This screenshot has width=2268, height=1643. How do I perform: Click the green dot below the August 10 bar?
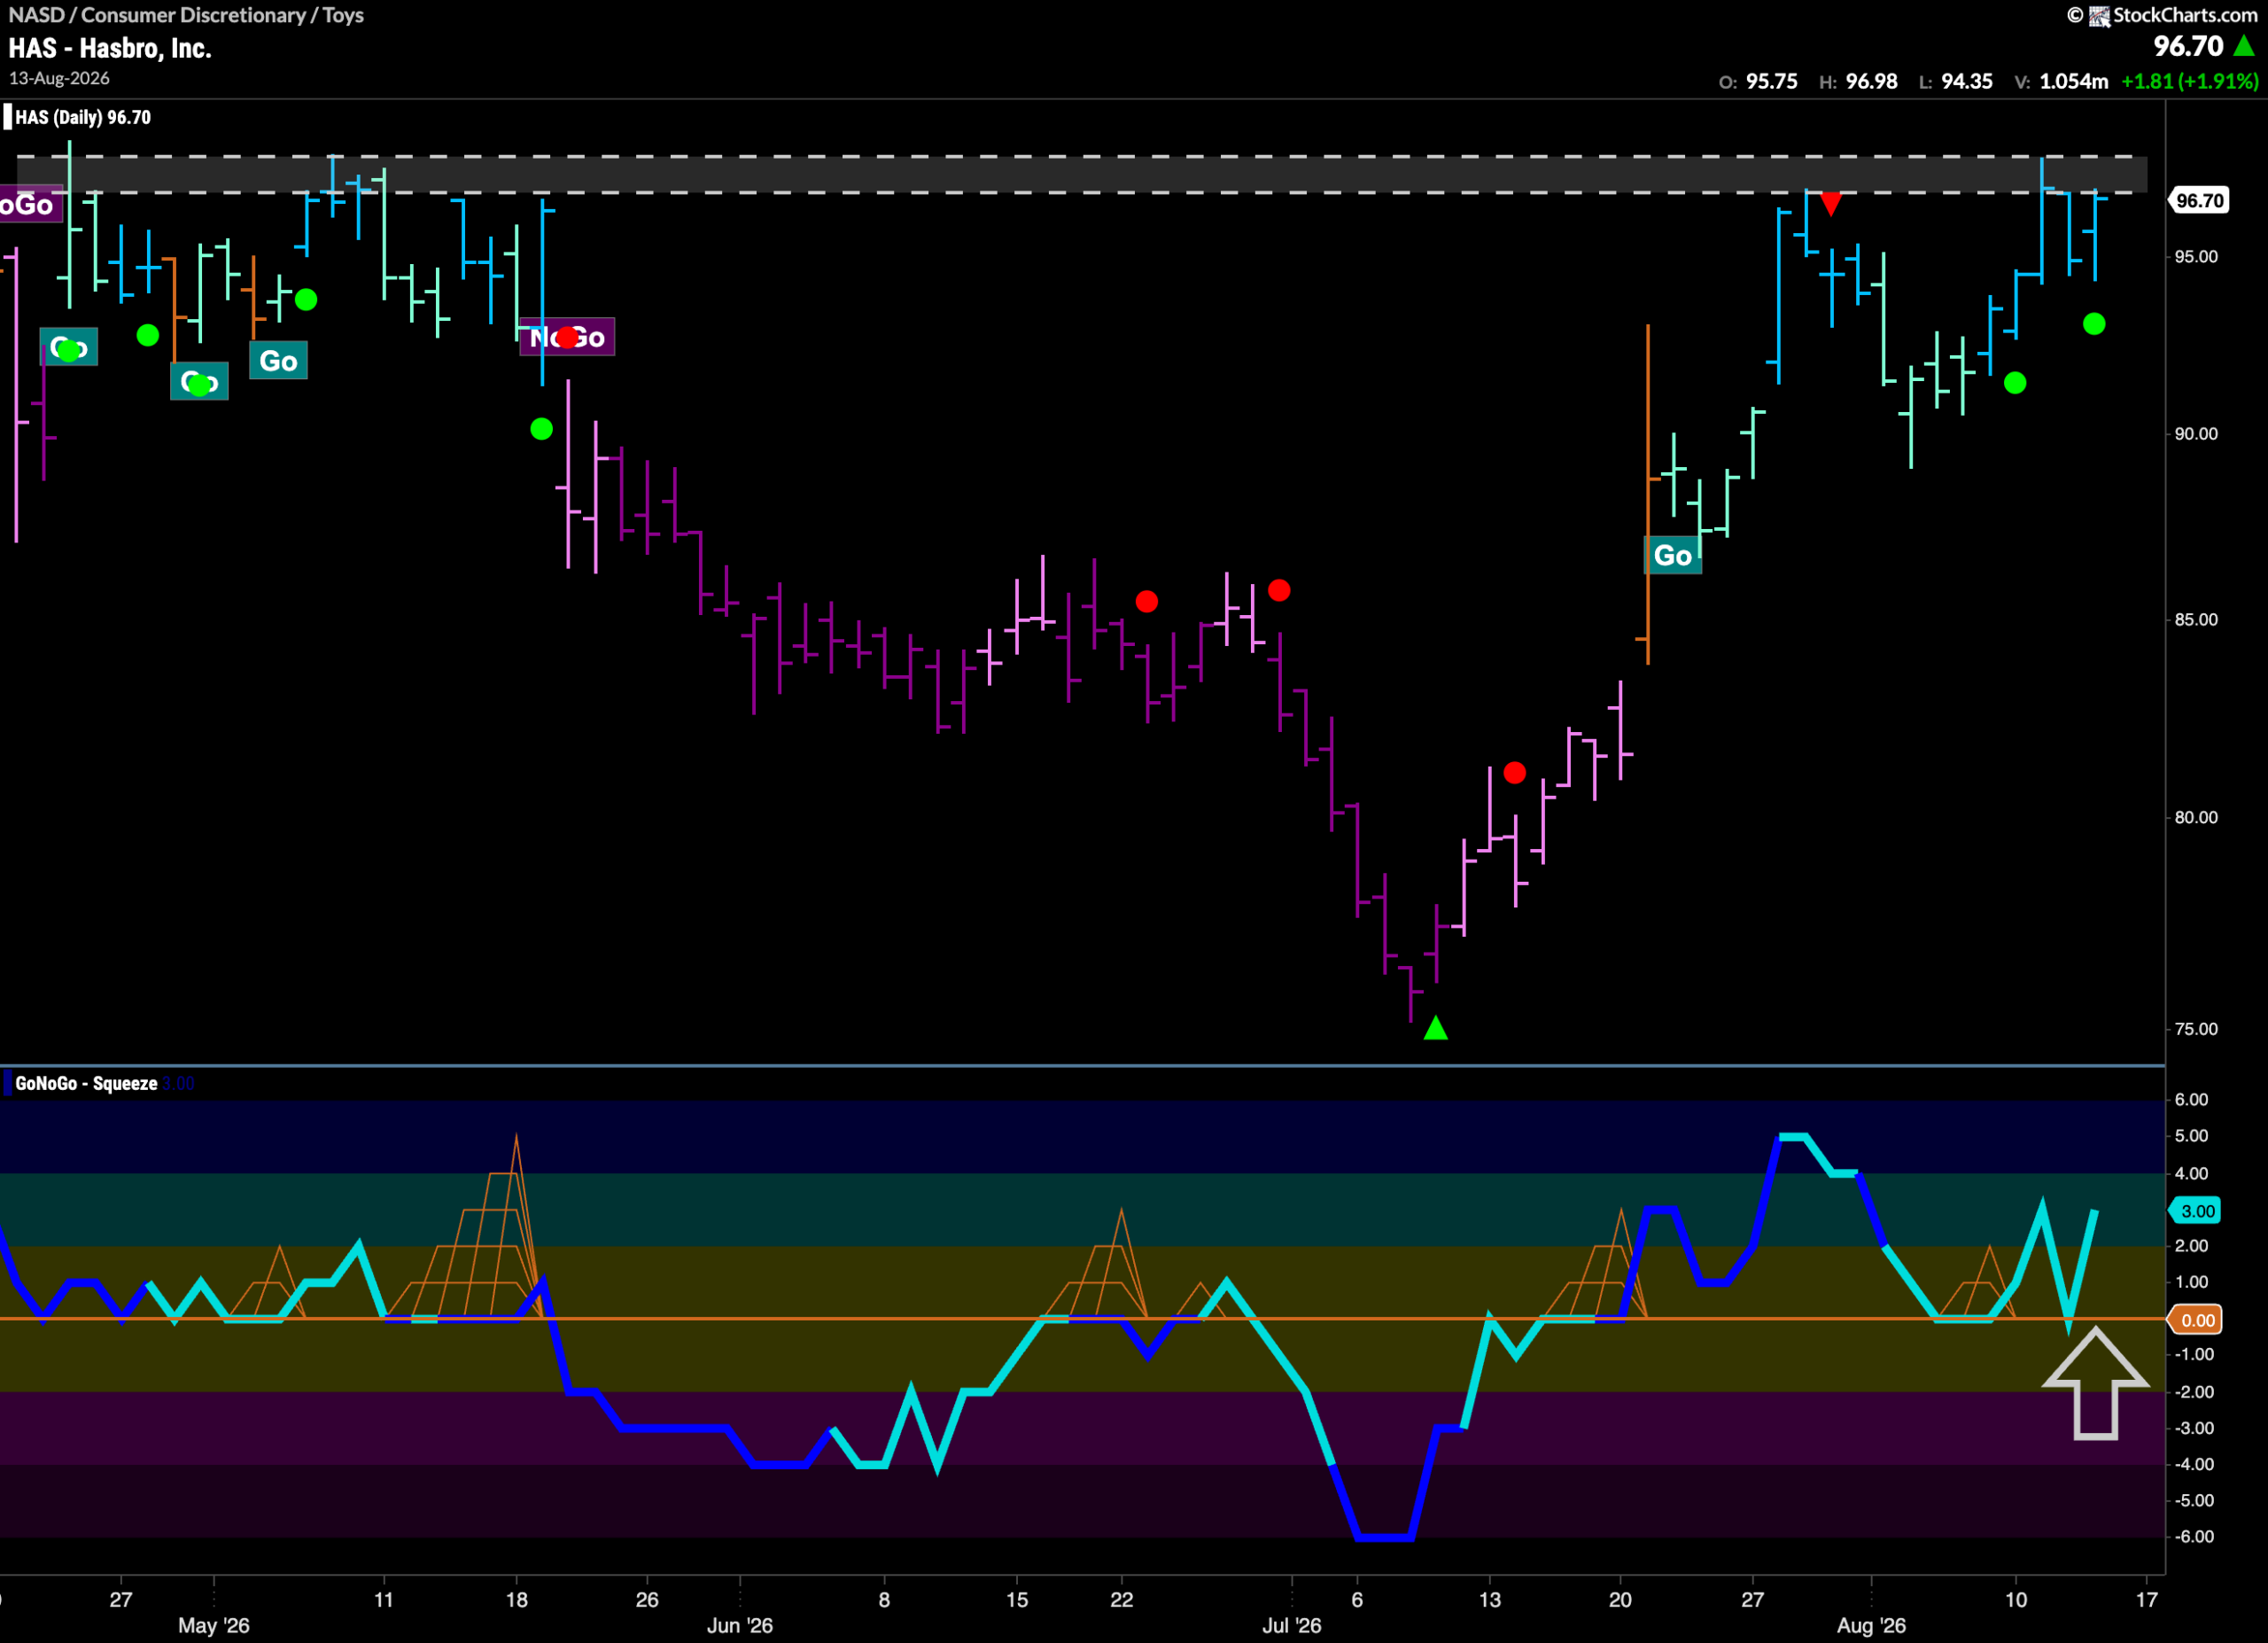[x=2015, y=383]
